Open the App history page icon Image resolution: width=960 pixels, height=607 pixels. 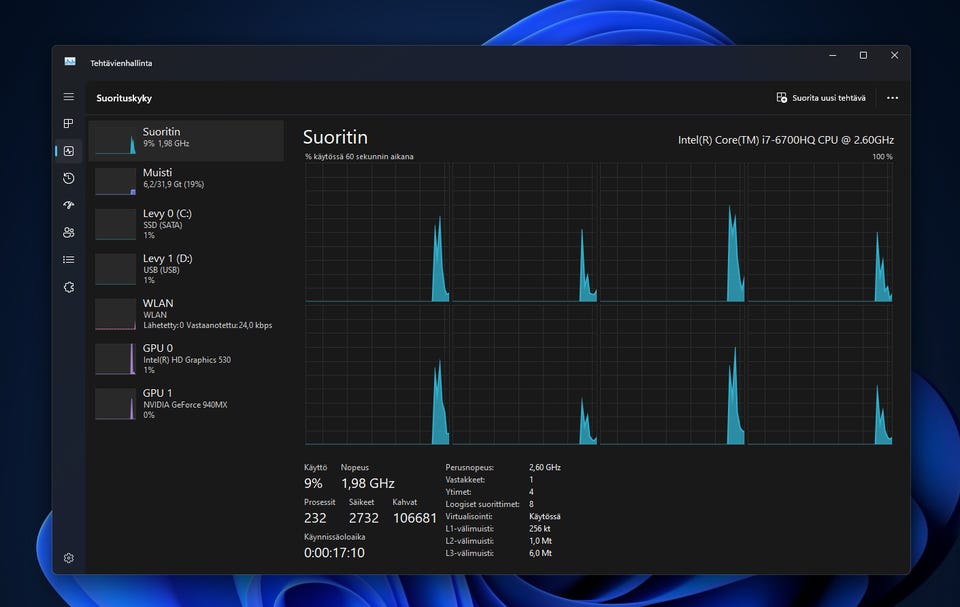tap(69, 178)
